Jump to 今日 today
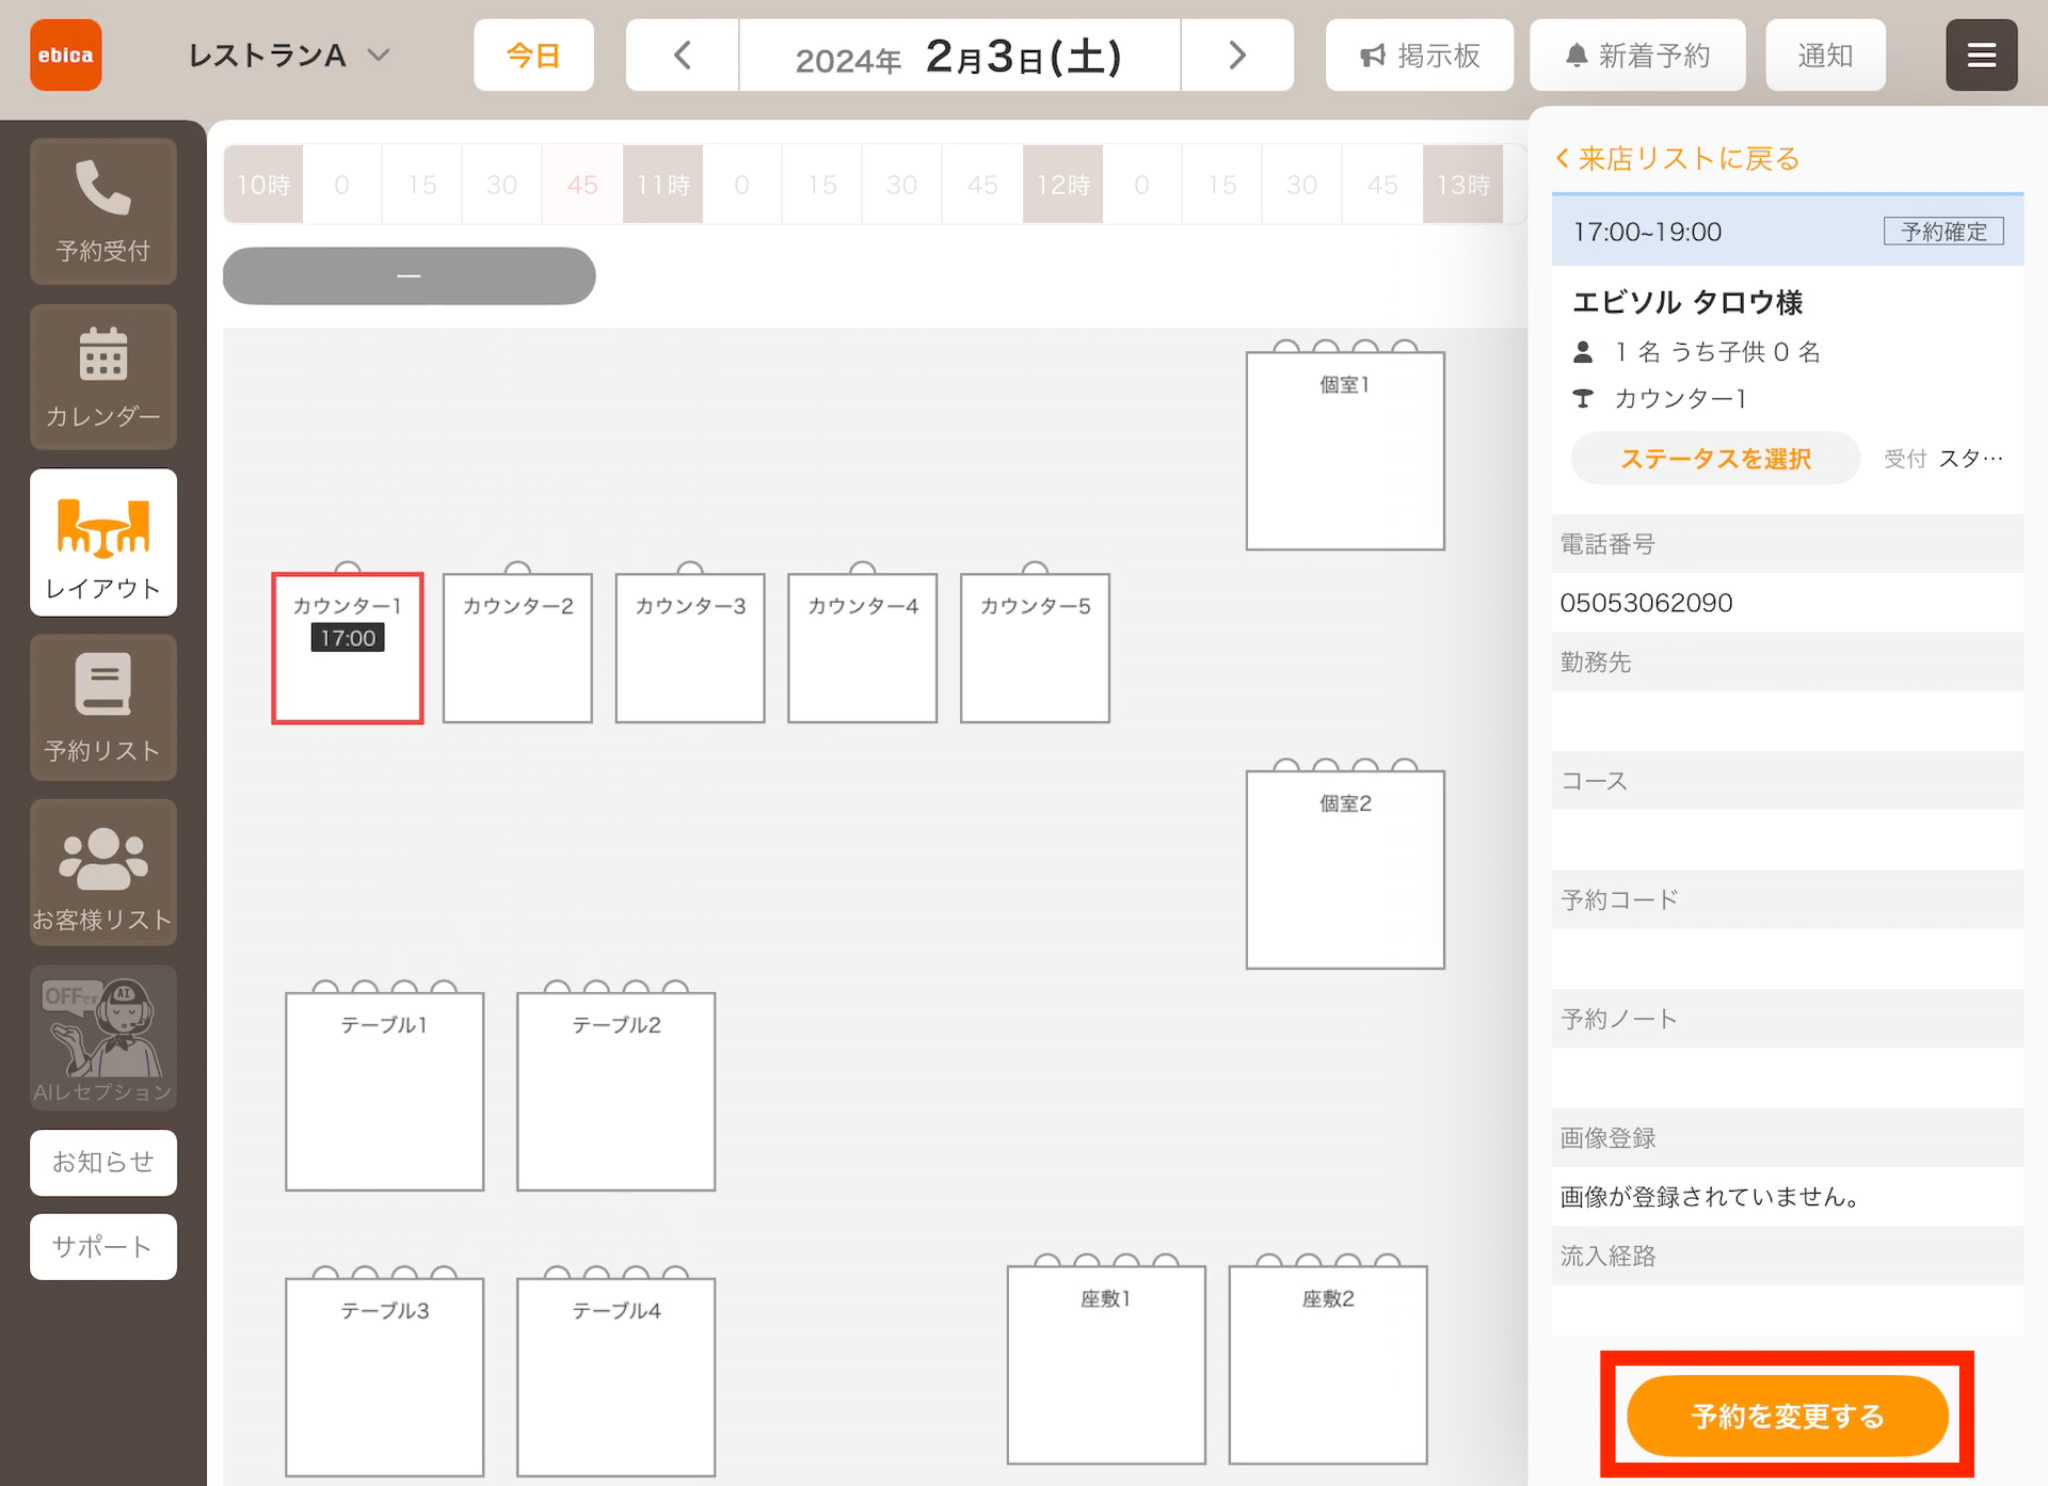 tap(533, 55)
